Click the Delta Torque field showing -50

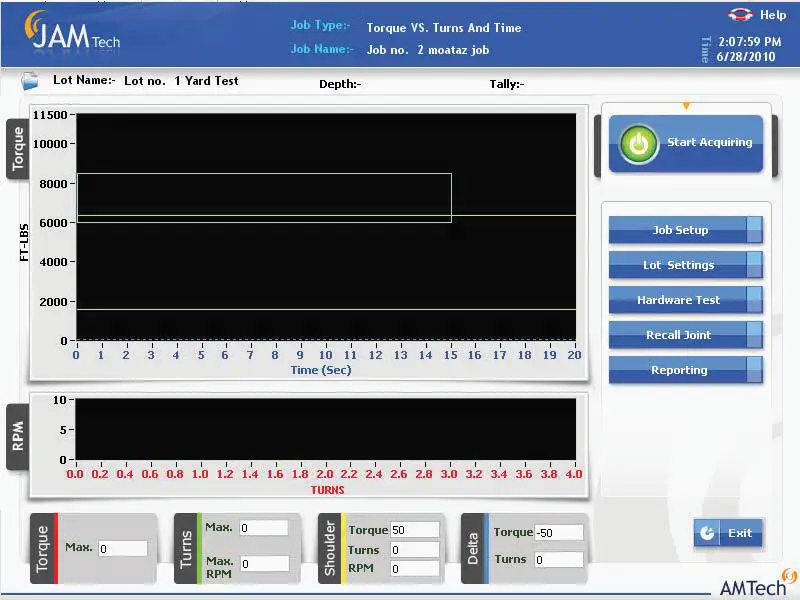tap(559, 533)
